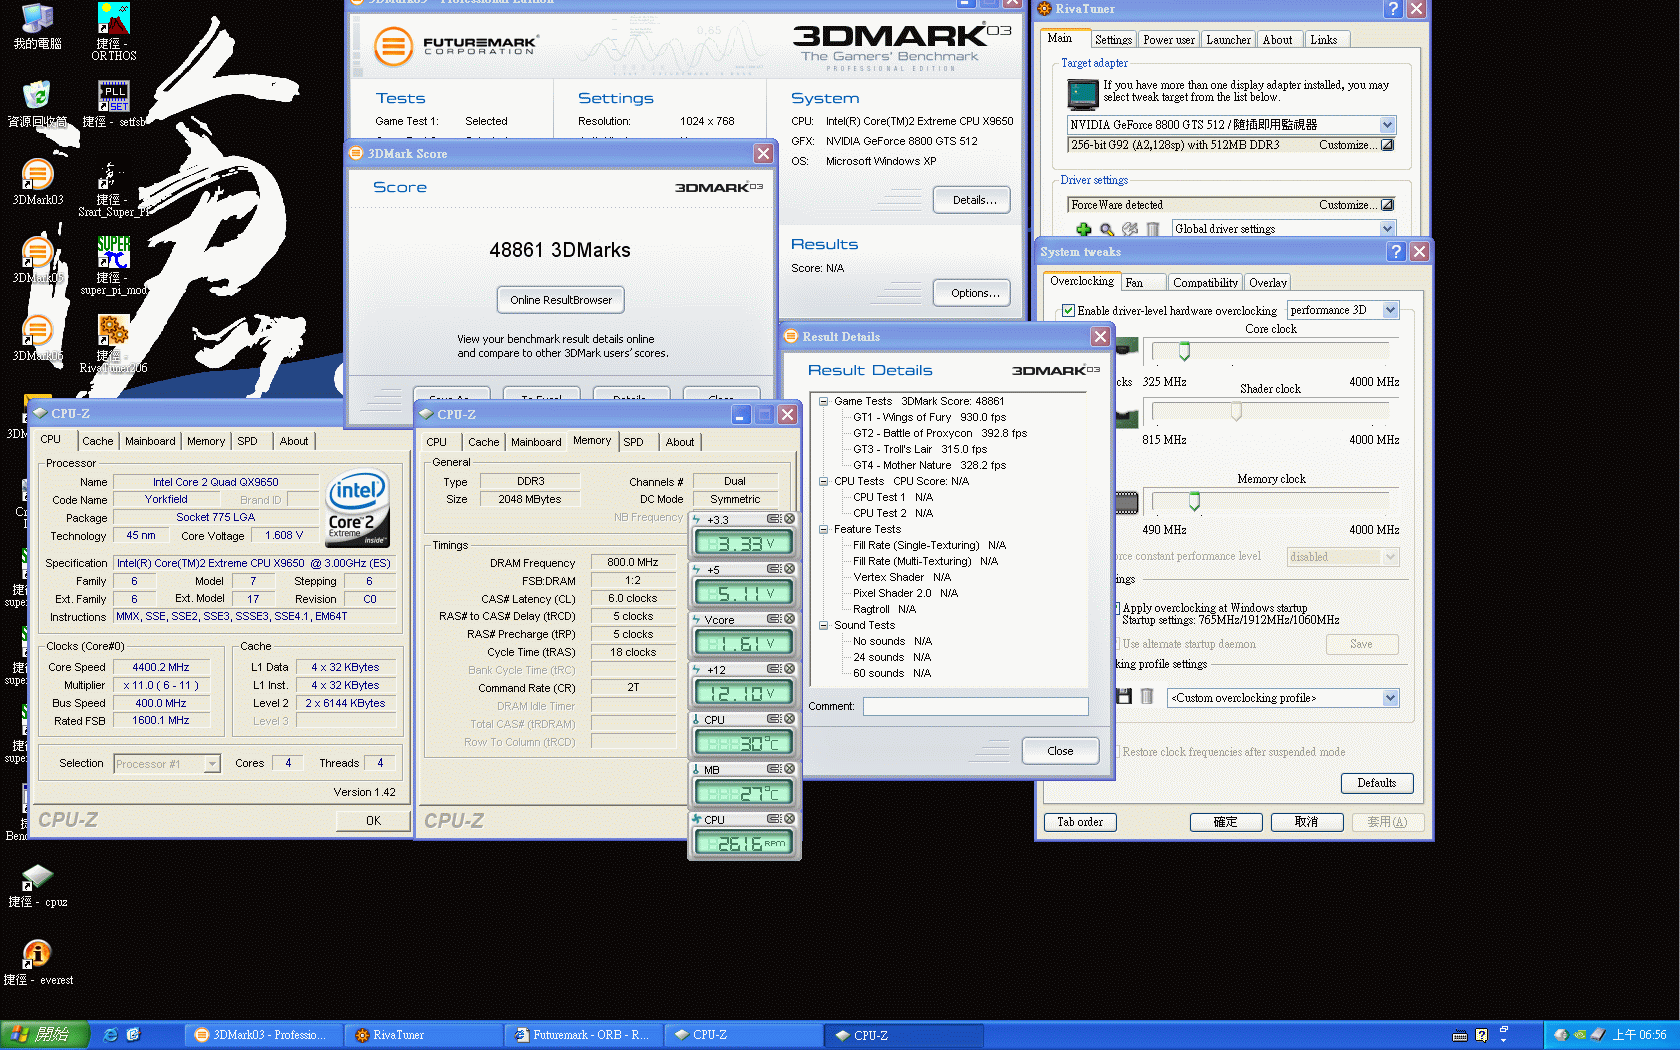Open the RivaTuner206 gears shortcut
The height and width of the screenshot is (1050, 1680).
coord(113,343)
